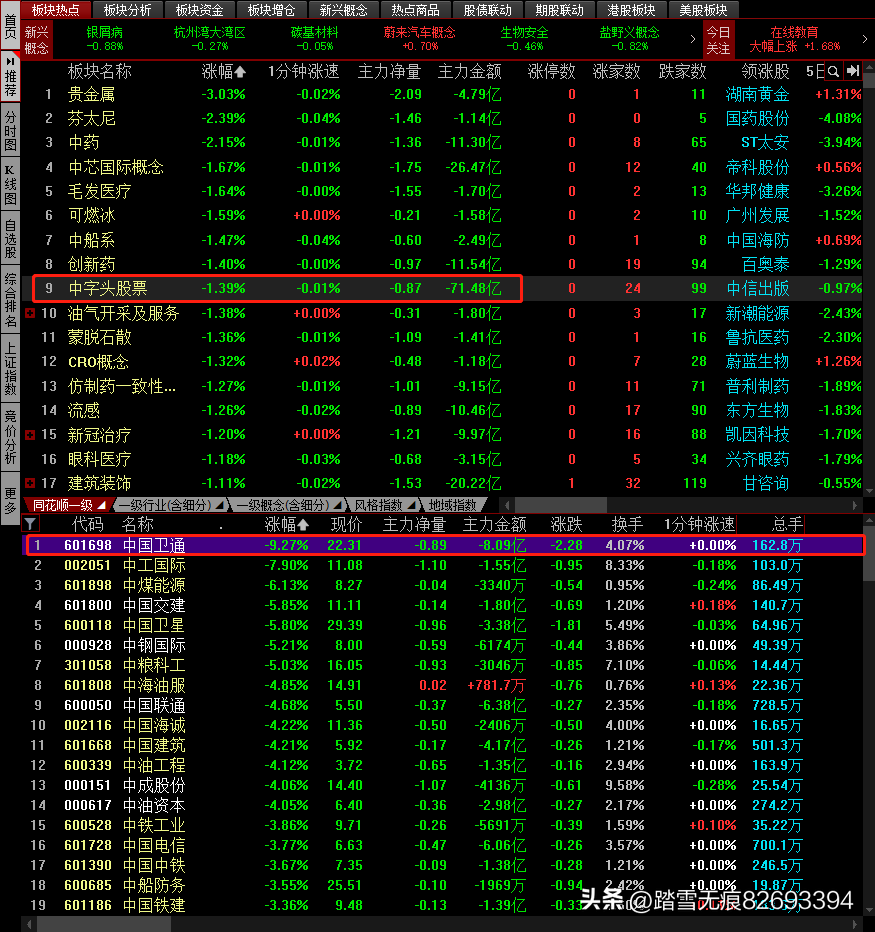The height and width of the screenshot is (932, 875).
Task: Click the jump-to-last-column arrow icon
Action: pyautogui.click(x=853, y=71)
